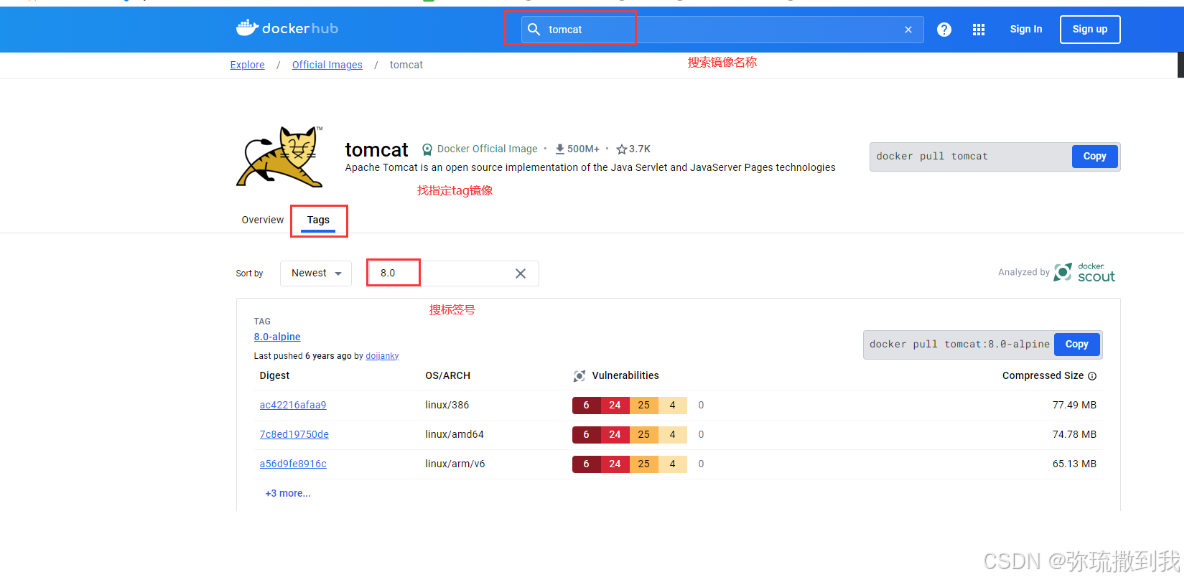Click the docker pull tomcat command text
Viewport: 1184px width, 581px height.
pyautogui.click(x=932, y=156)
